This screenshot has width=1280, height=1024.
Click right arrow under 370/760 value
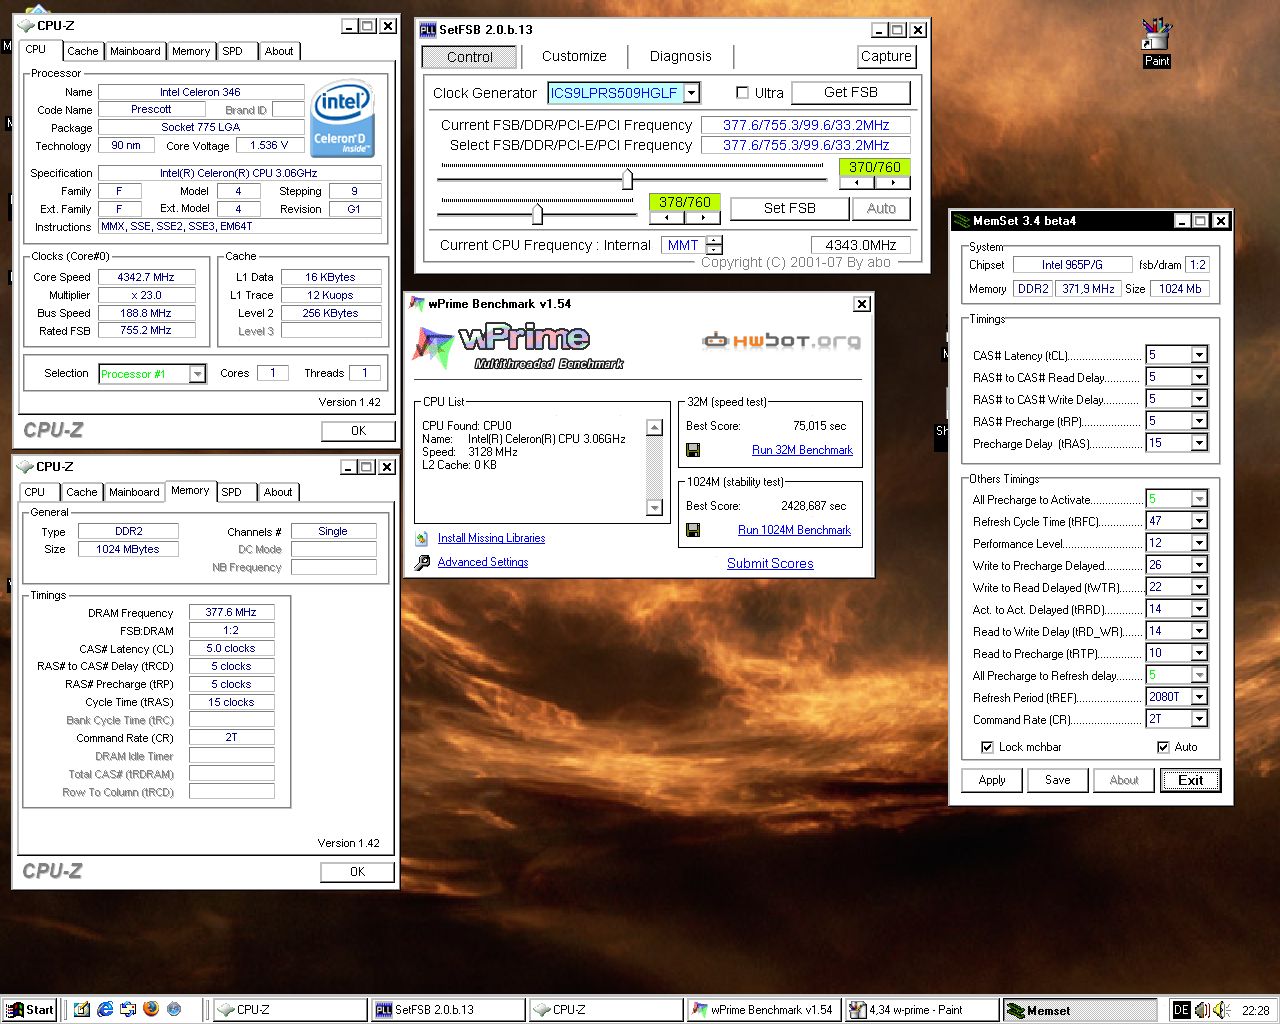pos(893,183)
